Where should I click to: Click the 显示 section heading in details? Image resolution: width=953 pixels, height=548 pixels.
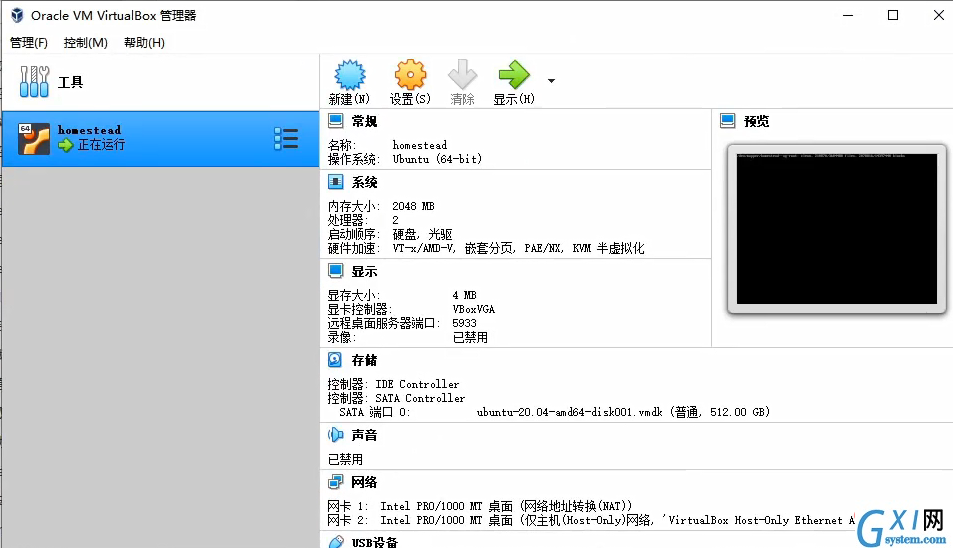[364, 272]
